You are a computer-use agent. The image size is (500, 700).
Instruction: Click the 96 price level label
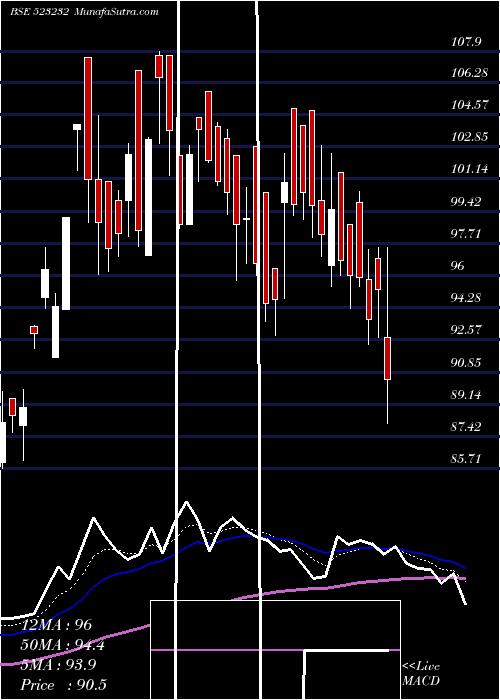tap(458, 266)
